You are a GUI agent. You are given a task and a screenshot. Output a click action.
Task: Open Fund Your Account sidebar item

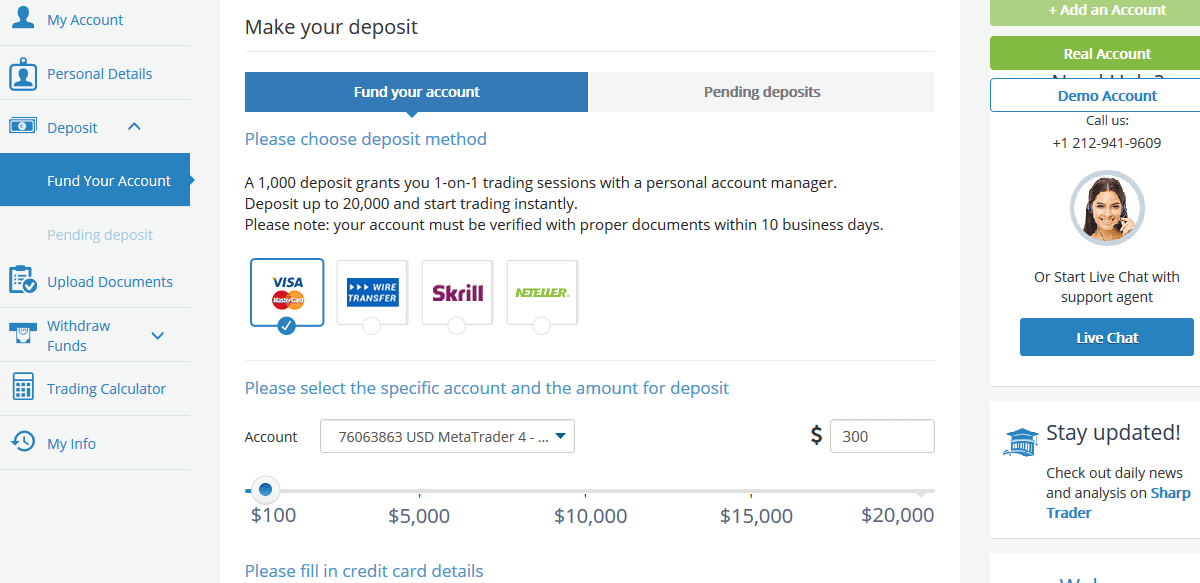pyautogui.click(x=109, y=181)
